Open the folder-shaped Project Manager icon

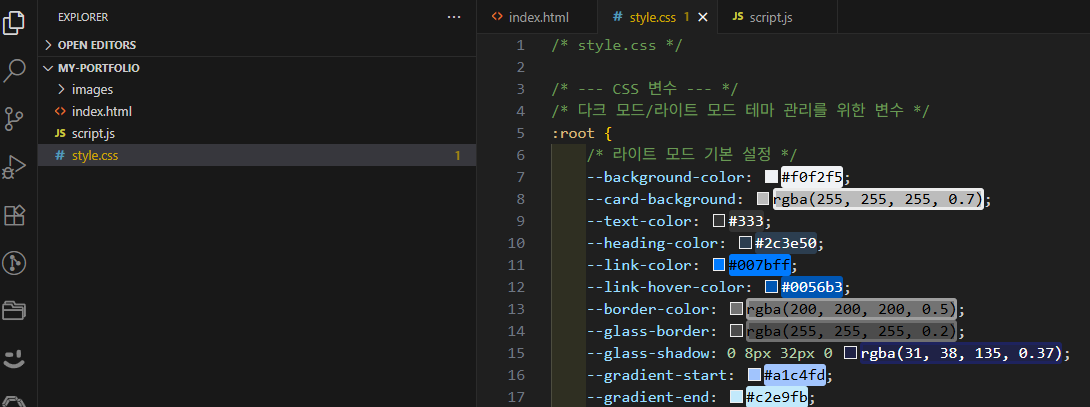click(x=14, y=310)
